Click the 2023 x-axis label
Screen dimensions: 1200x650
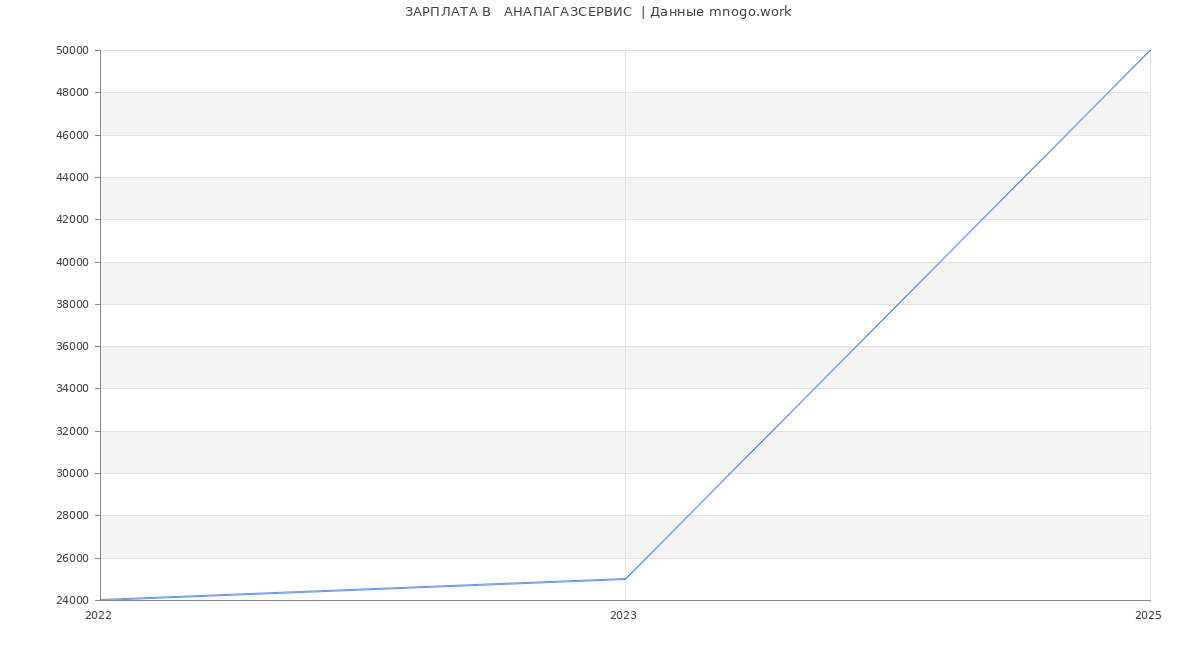(623, 616)
